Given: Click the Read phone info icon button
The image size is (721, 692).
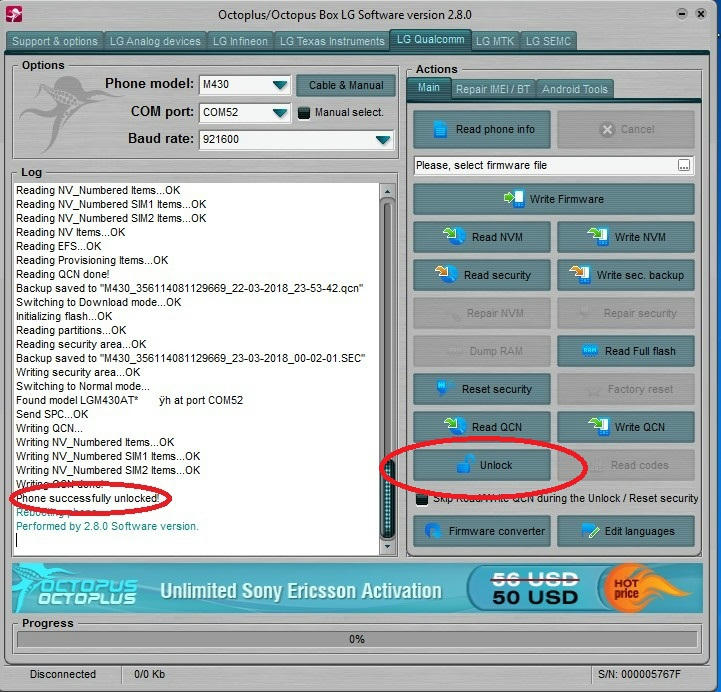Looking at the screenshot, I should coord(484,130).
